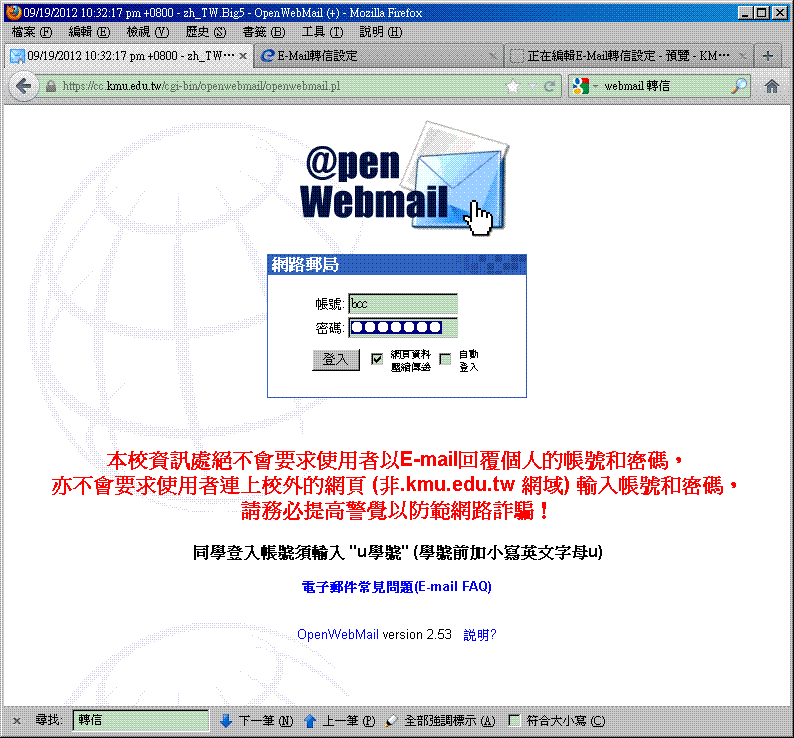The width and height of the screenshot is (794, 738).
Task: Bookmark this page with the star icon
Action: [513, 86]
